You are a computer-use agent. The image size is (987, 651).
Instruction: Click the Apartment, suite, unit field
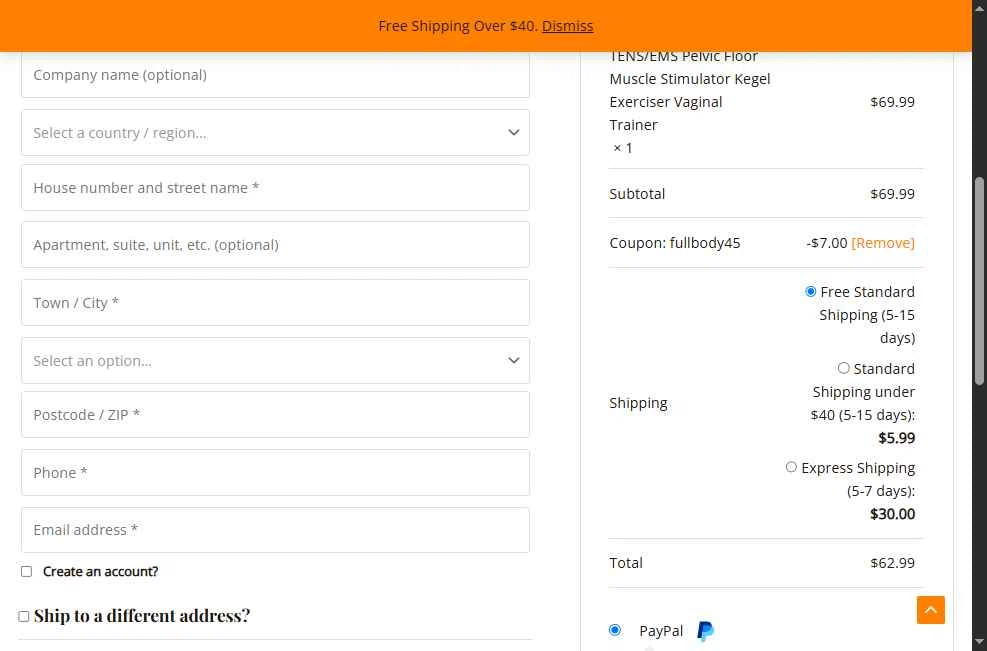(x=275, y=244)
